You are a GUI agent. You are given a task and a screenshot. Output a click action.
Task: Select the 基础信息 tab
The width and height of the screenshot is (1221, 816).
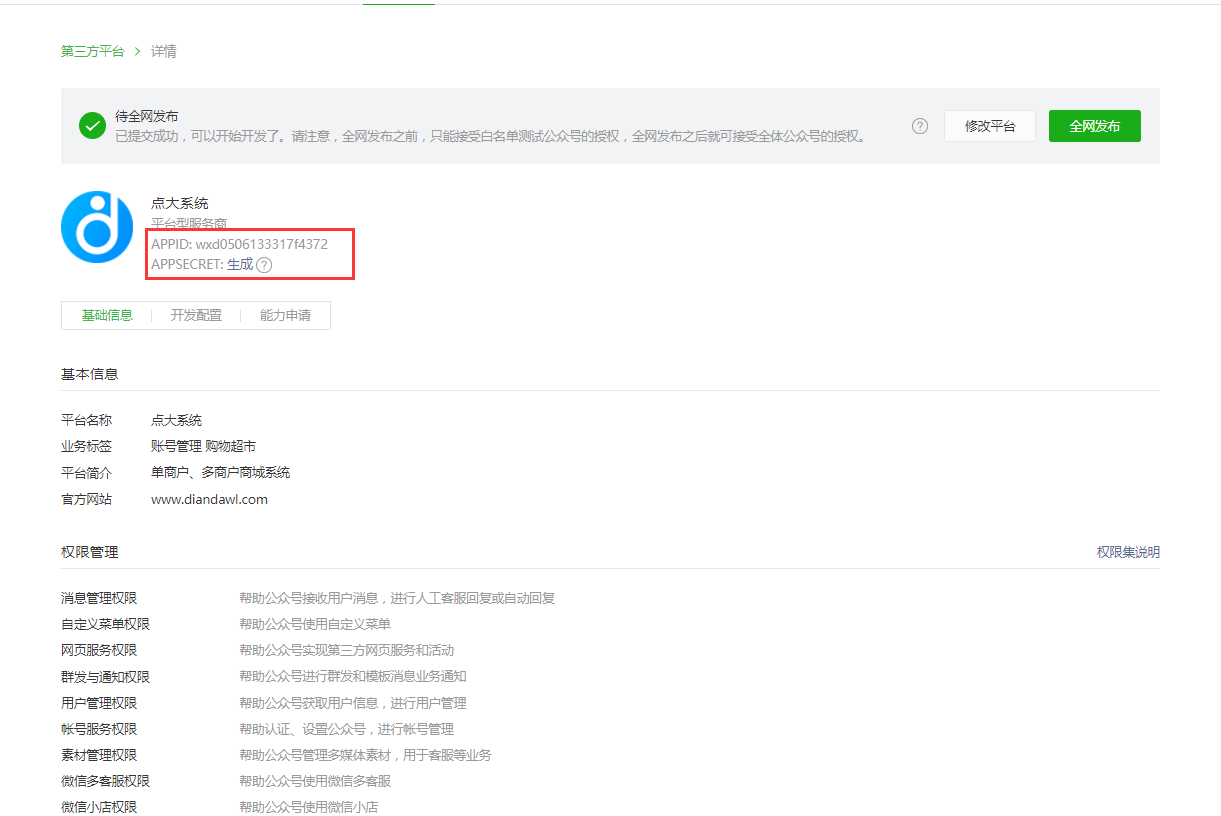107,315
